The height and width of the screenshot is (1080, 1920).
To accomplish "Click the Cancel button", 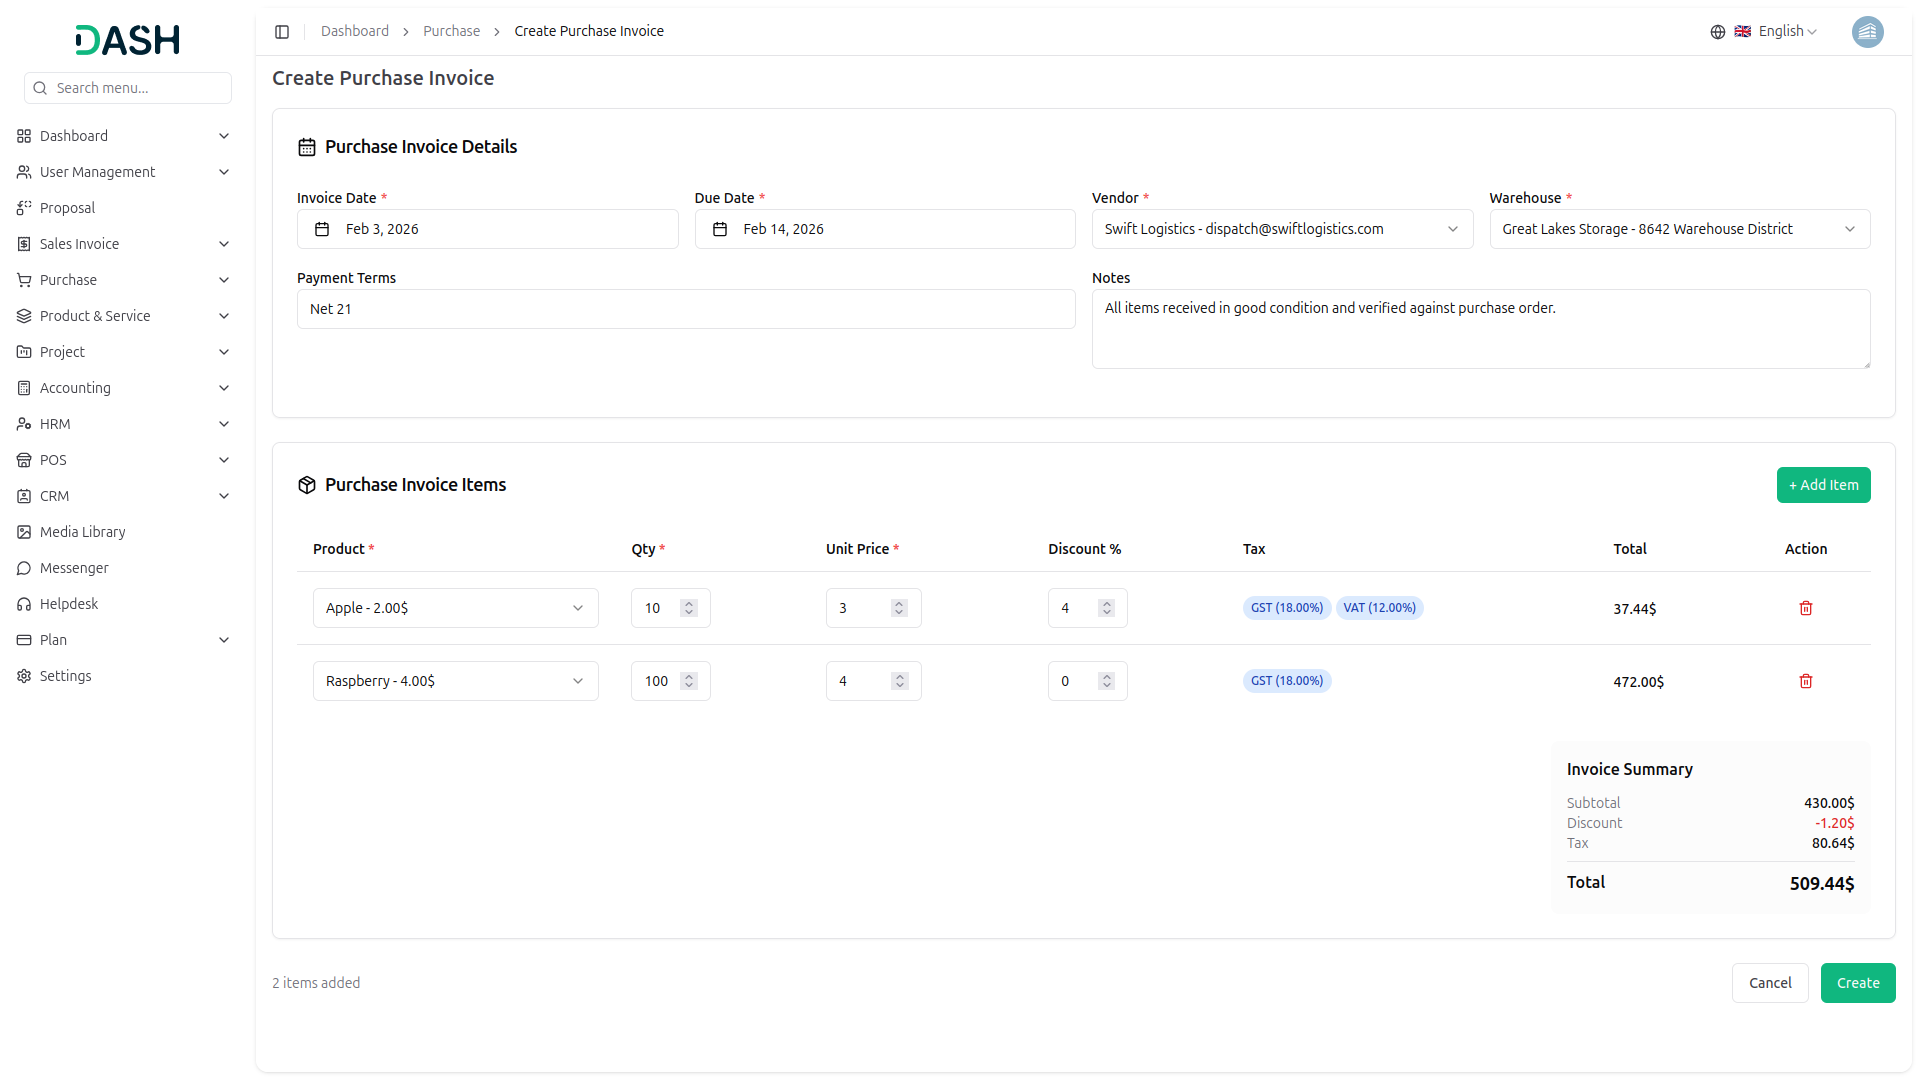I will click(x=1769, y=983).
